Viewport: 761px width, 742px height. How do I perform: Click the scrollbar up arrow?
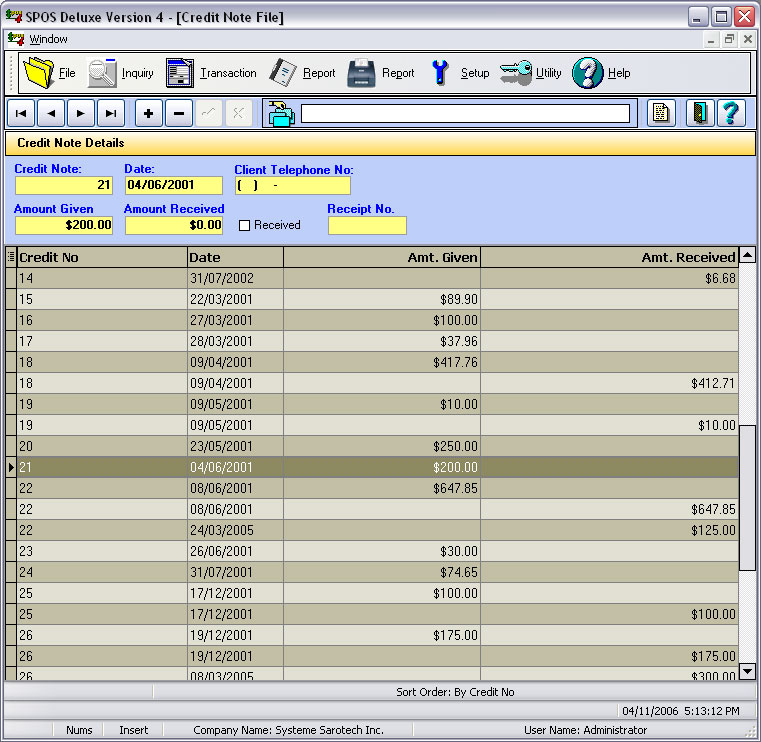[747, 255]
